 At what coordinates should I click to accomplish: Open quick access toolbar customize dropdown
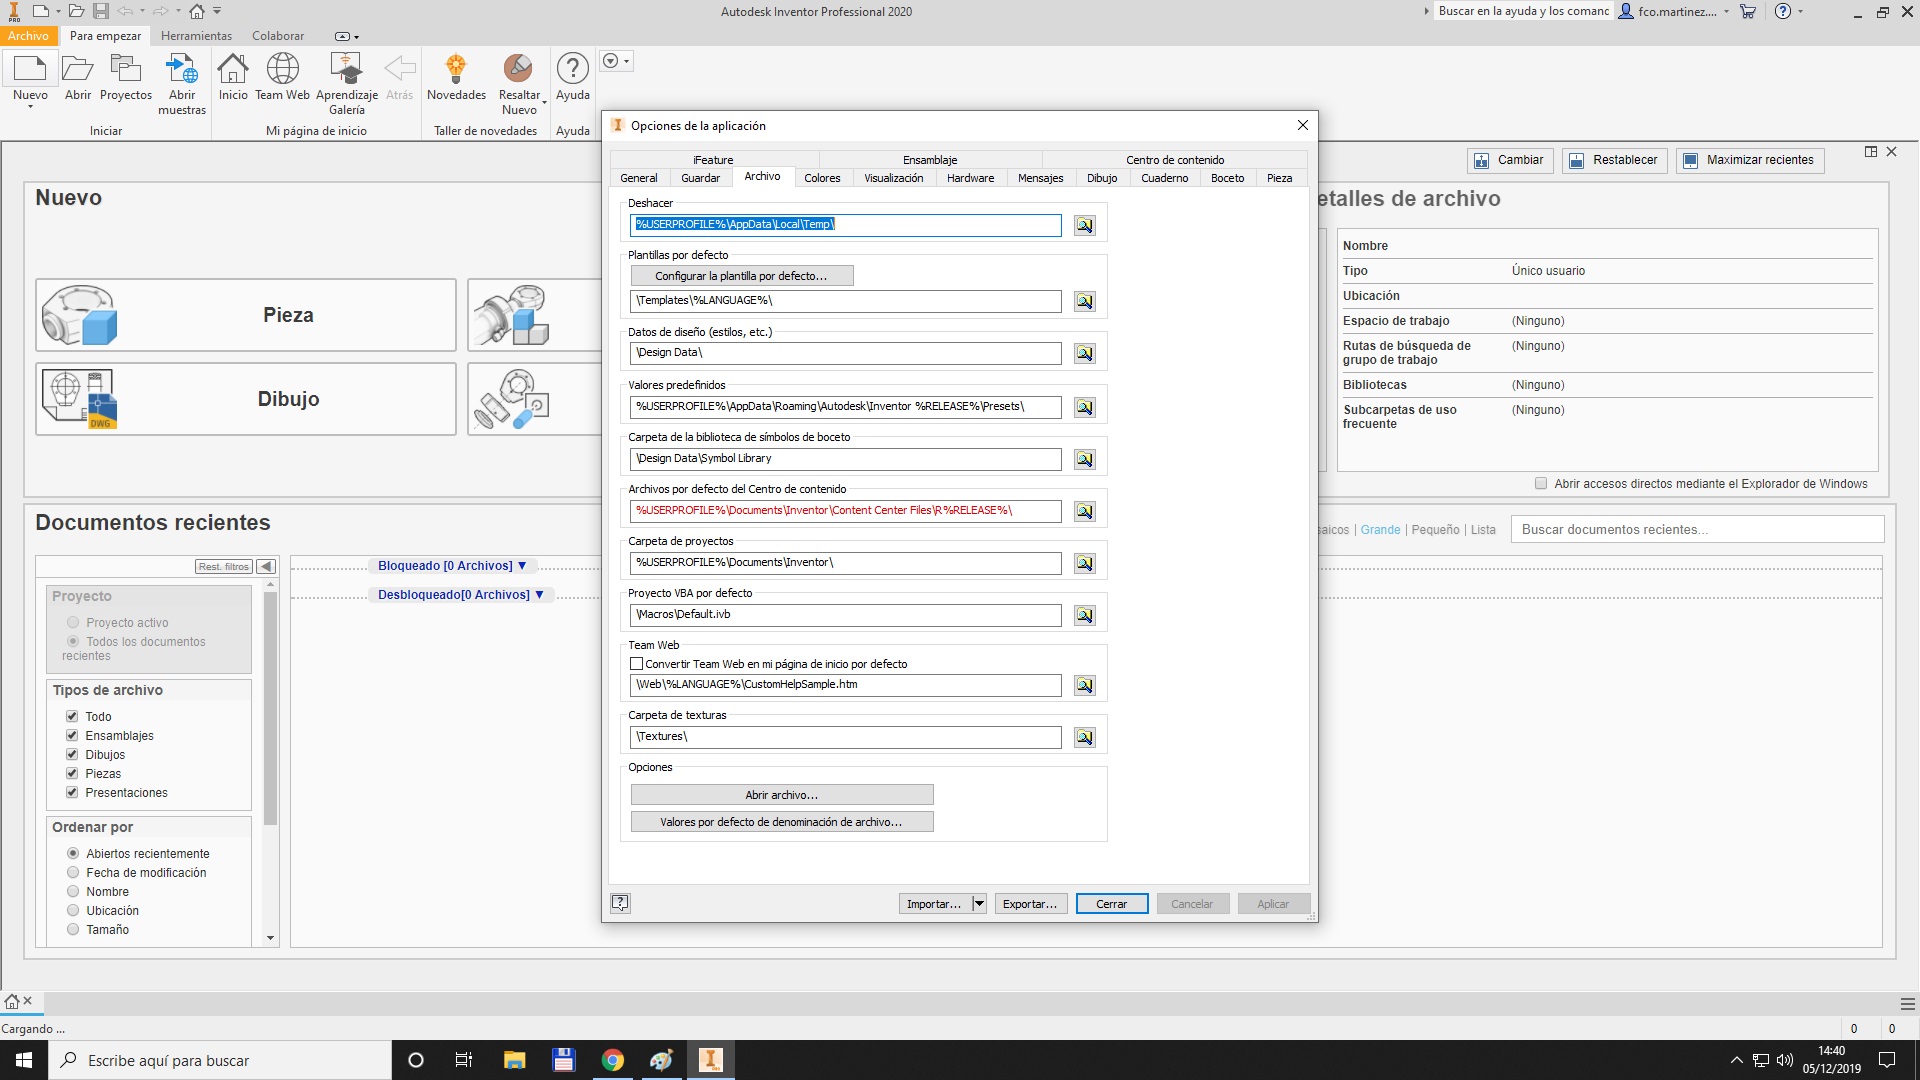(217, 12)
